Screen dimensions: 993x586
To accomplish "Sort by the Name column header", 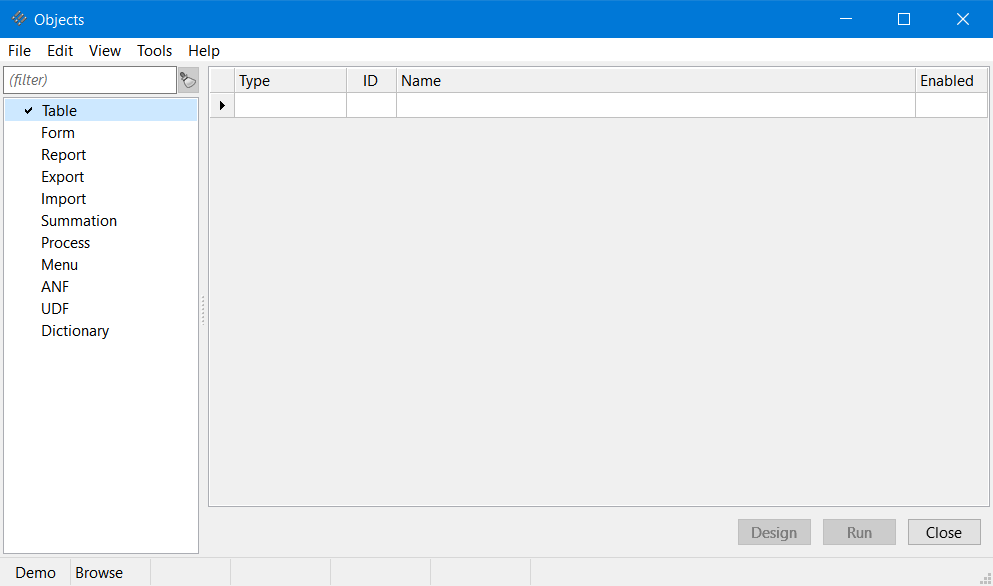I will pos(655,81).
